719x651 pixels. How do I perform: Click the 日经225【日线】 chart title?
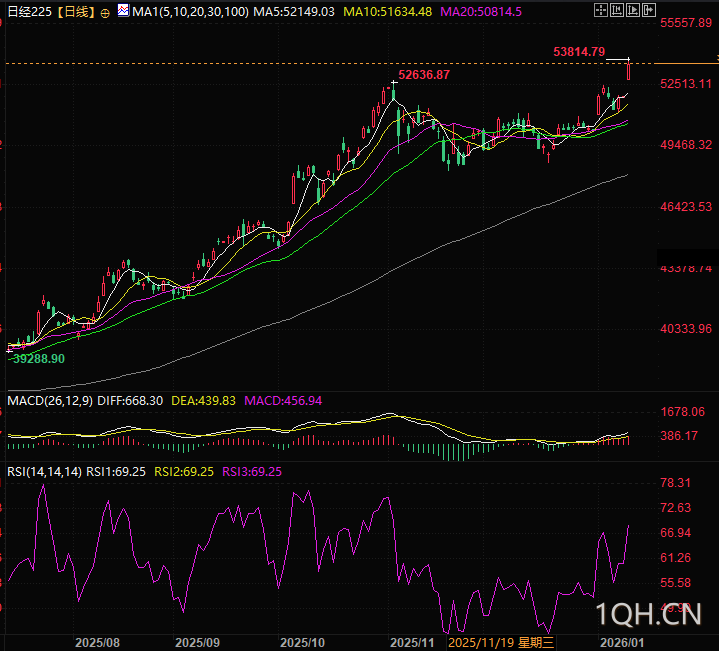48,12
